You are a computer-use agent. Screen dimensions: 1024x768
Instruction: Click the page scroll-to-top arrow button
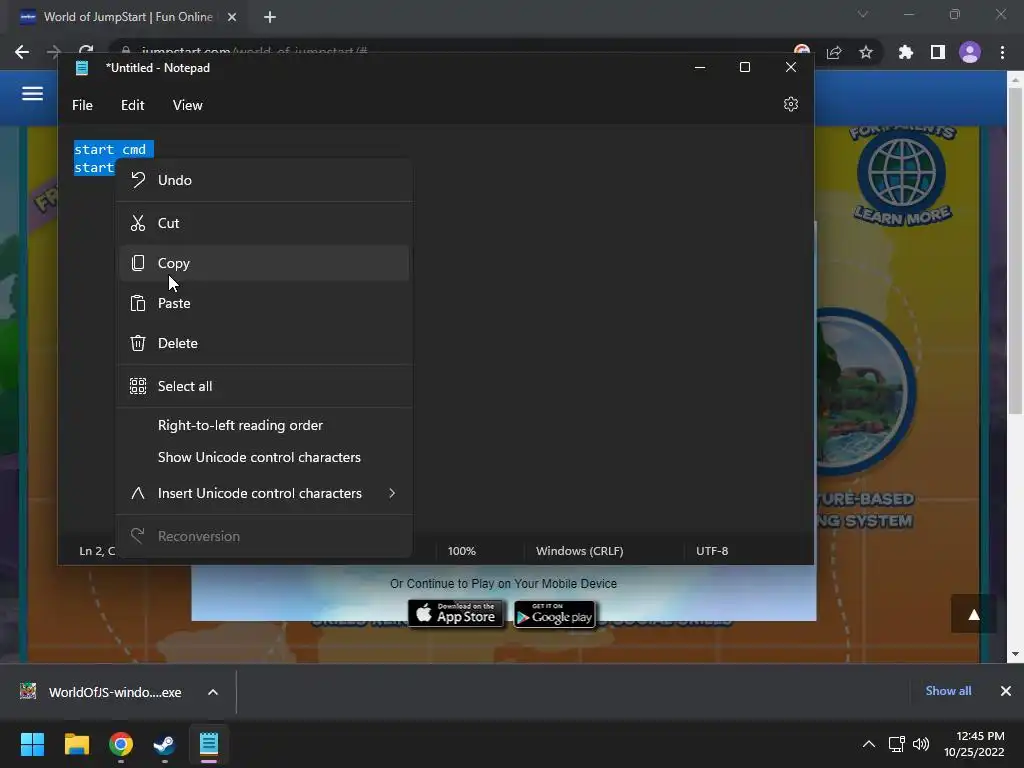point(974,614)
